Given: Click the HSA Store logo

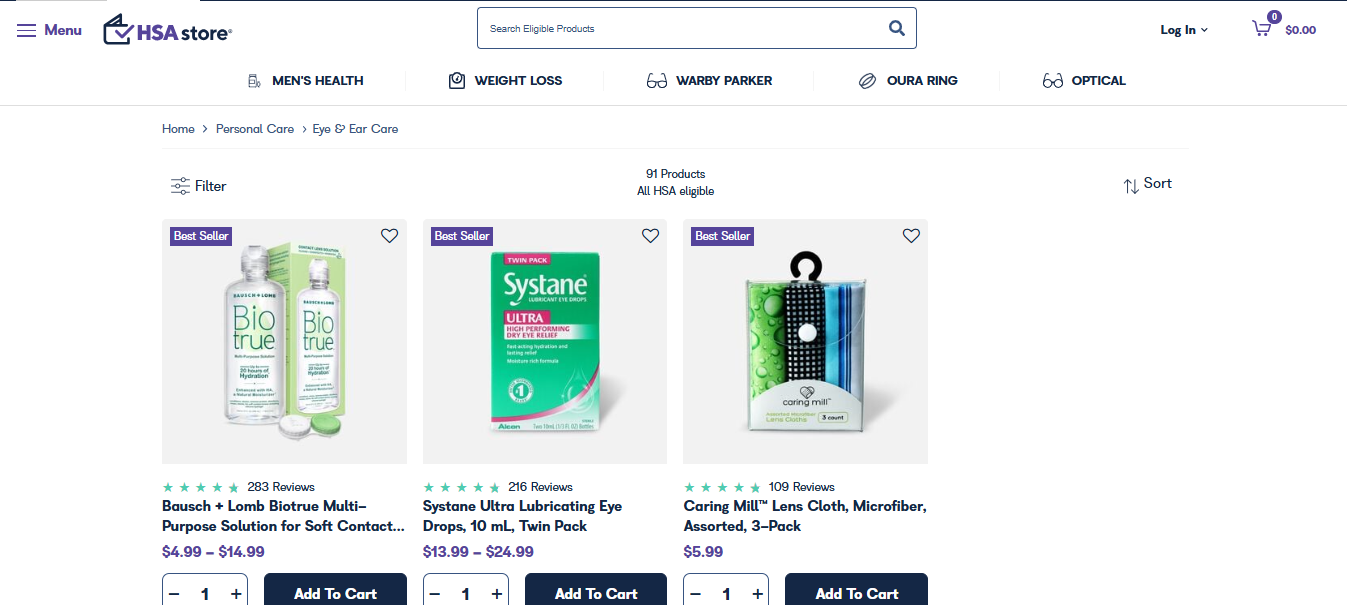Looking at the screenshot, I should coord(167,30).
